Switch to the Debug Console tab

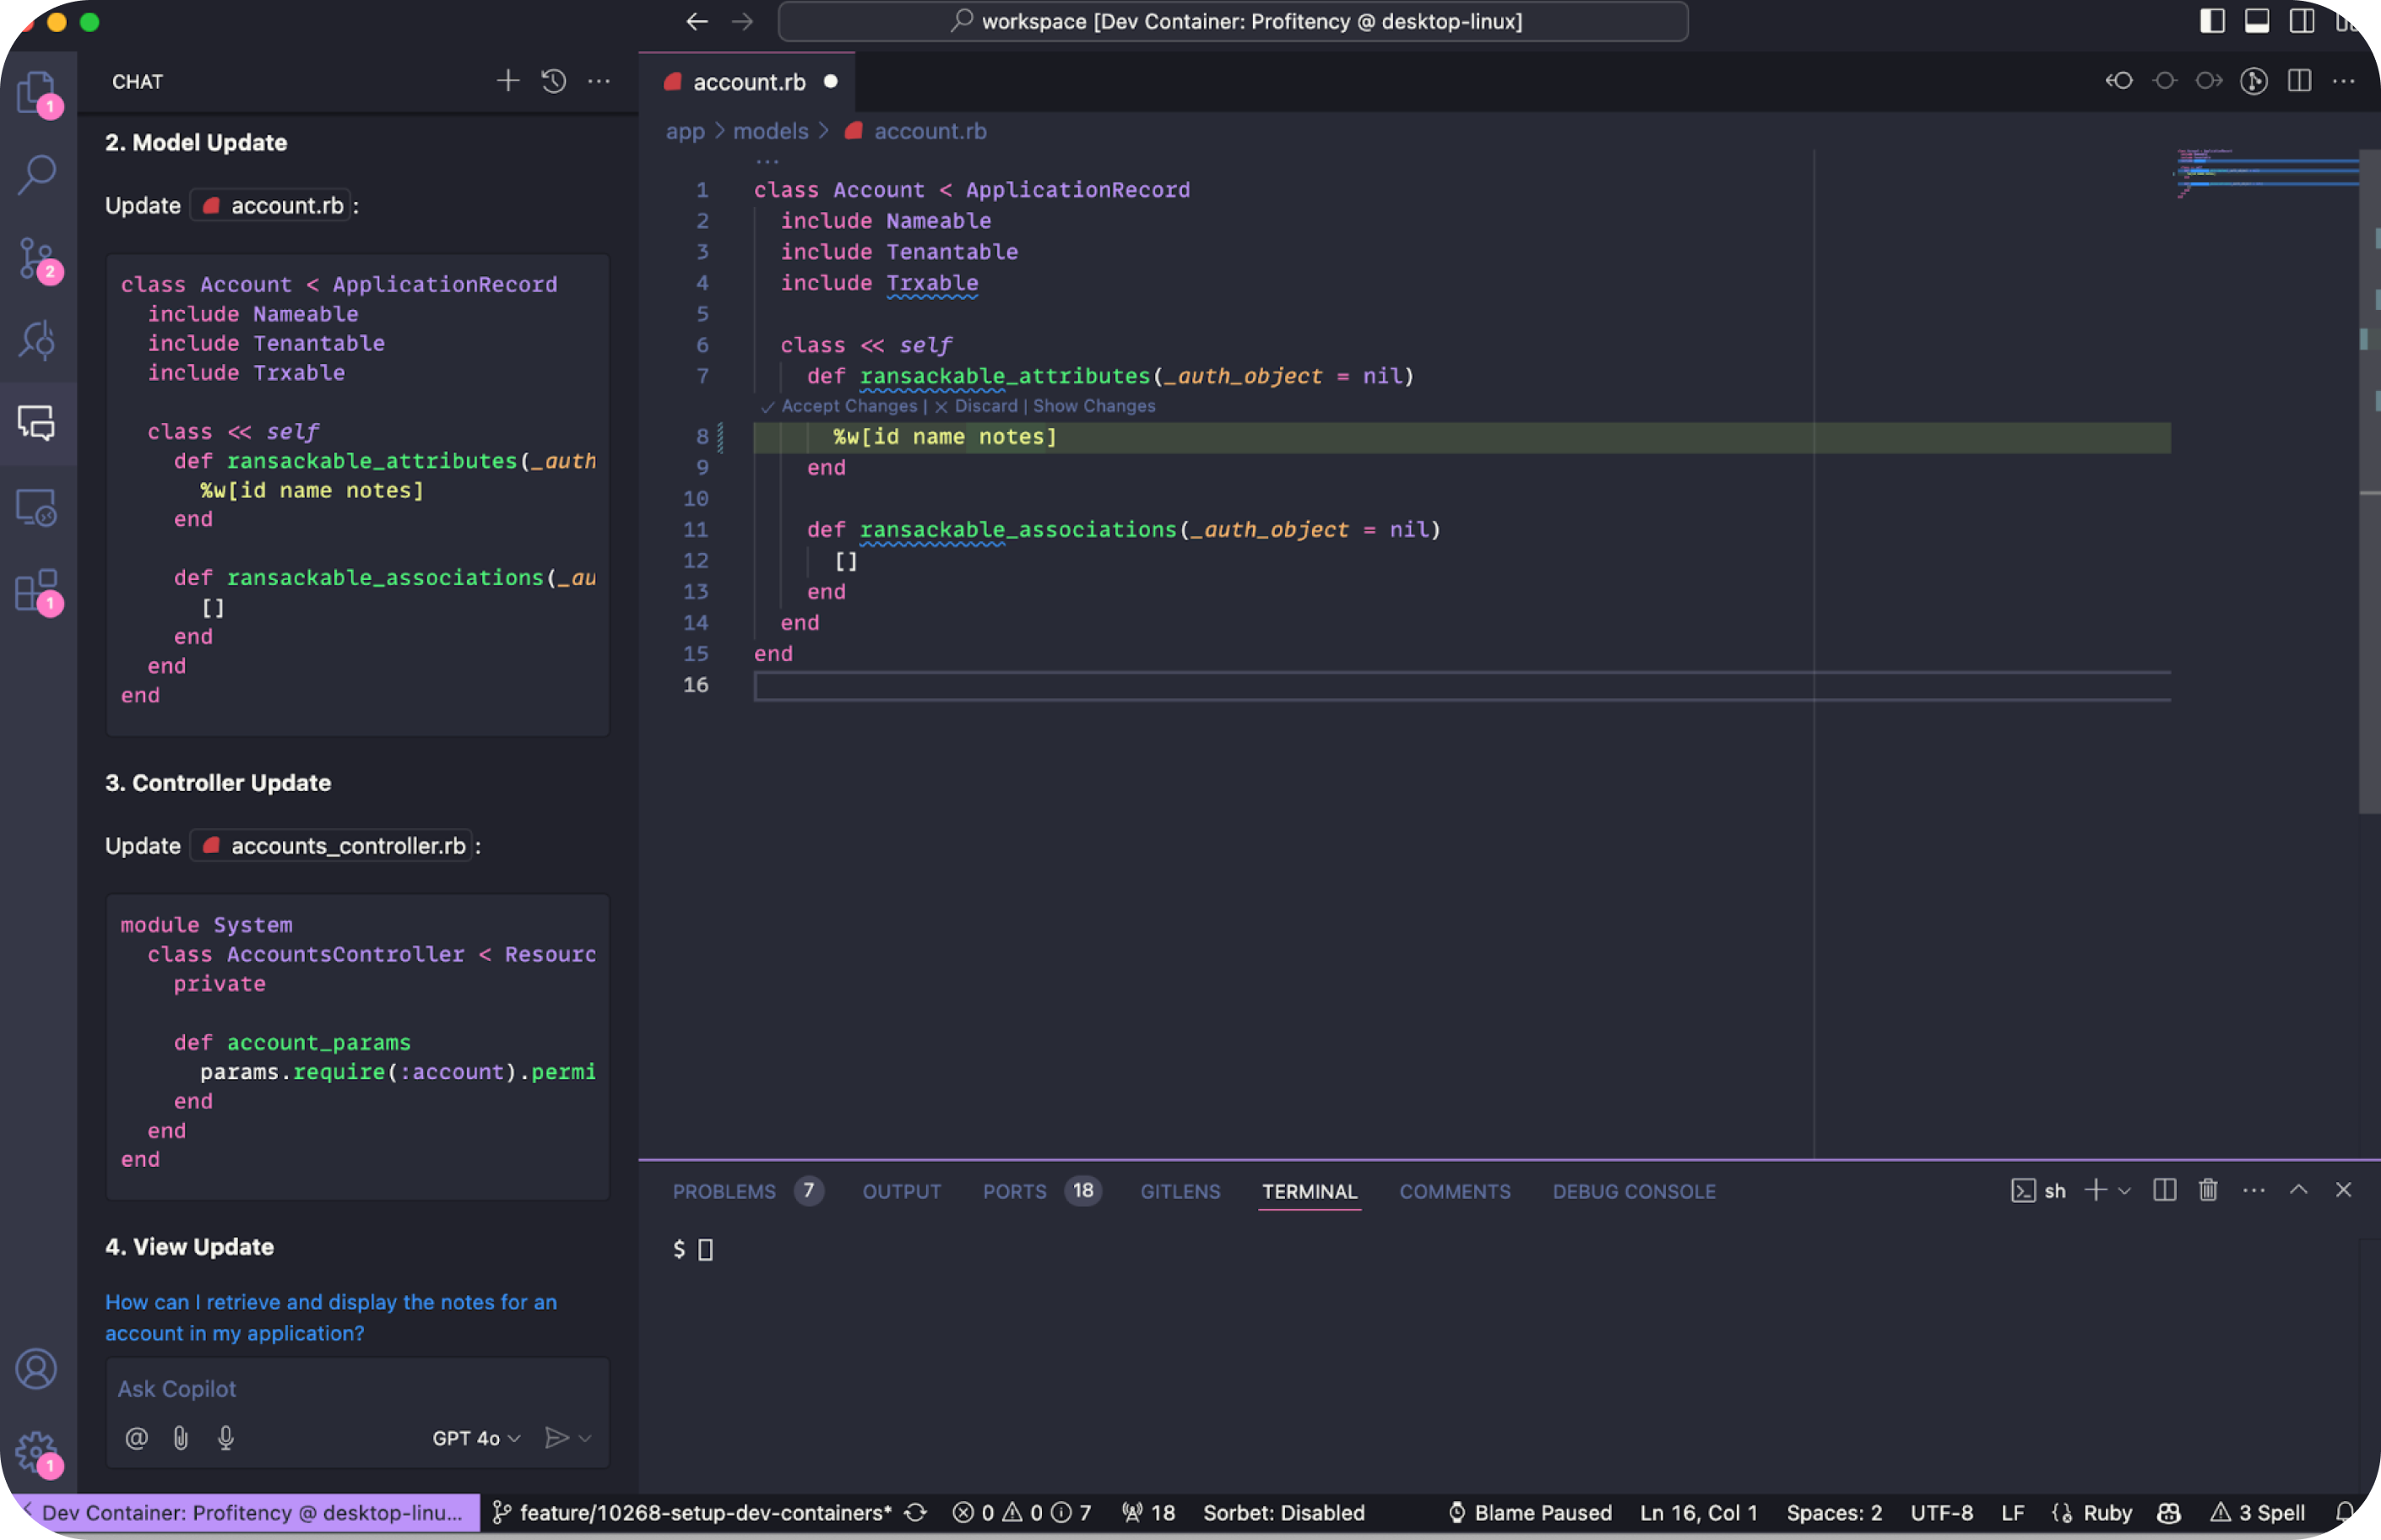(x=1633, y=1191)
